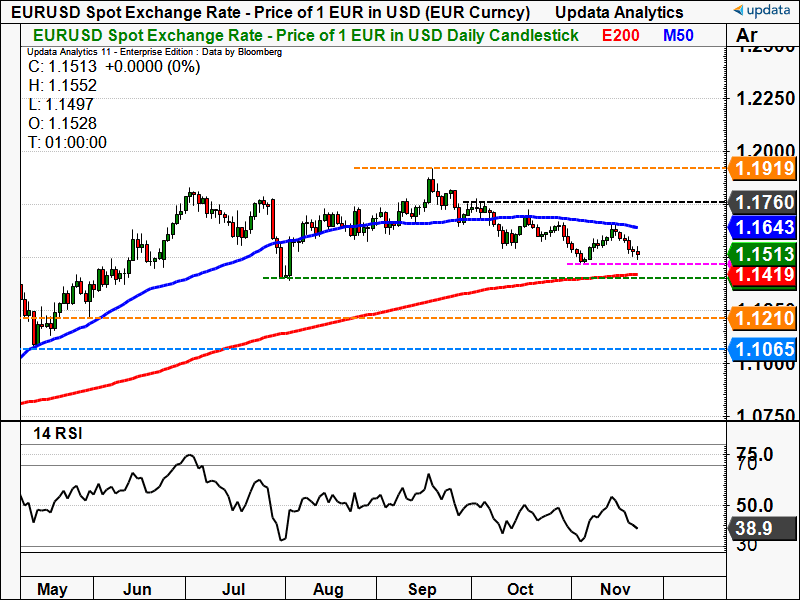
Task: Select the Sep month on time axis
Action: pyautogui.click(x=427, y=589)
